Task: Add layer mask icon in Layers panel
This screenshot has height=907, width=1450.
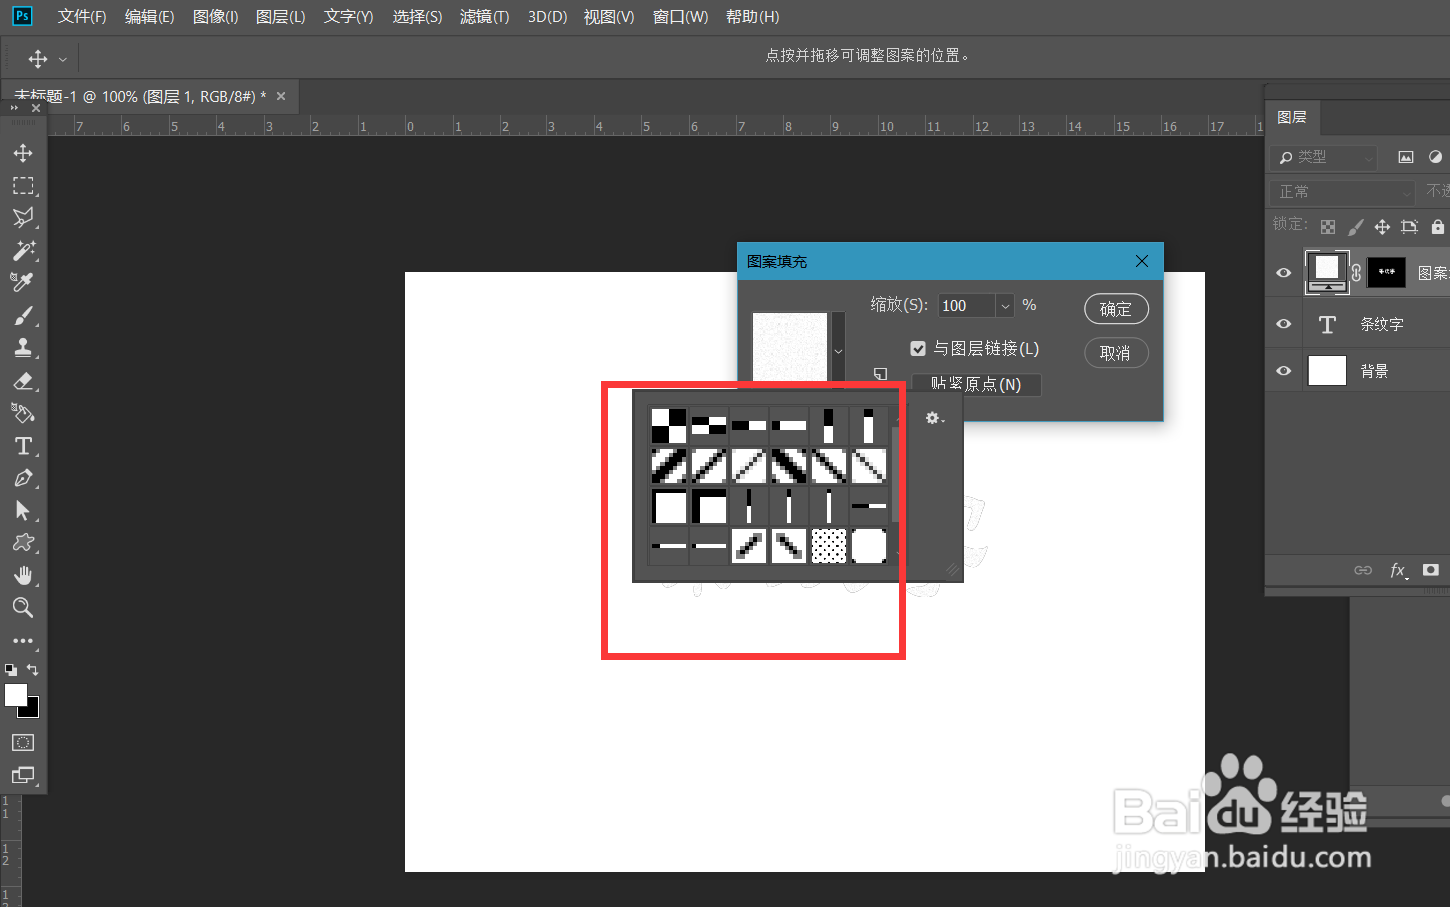Action: click(1431, 570)
